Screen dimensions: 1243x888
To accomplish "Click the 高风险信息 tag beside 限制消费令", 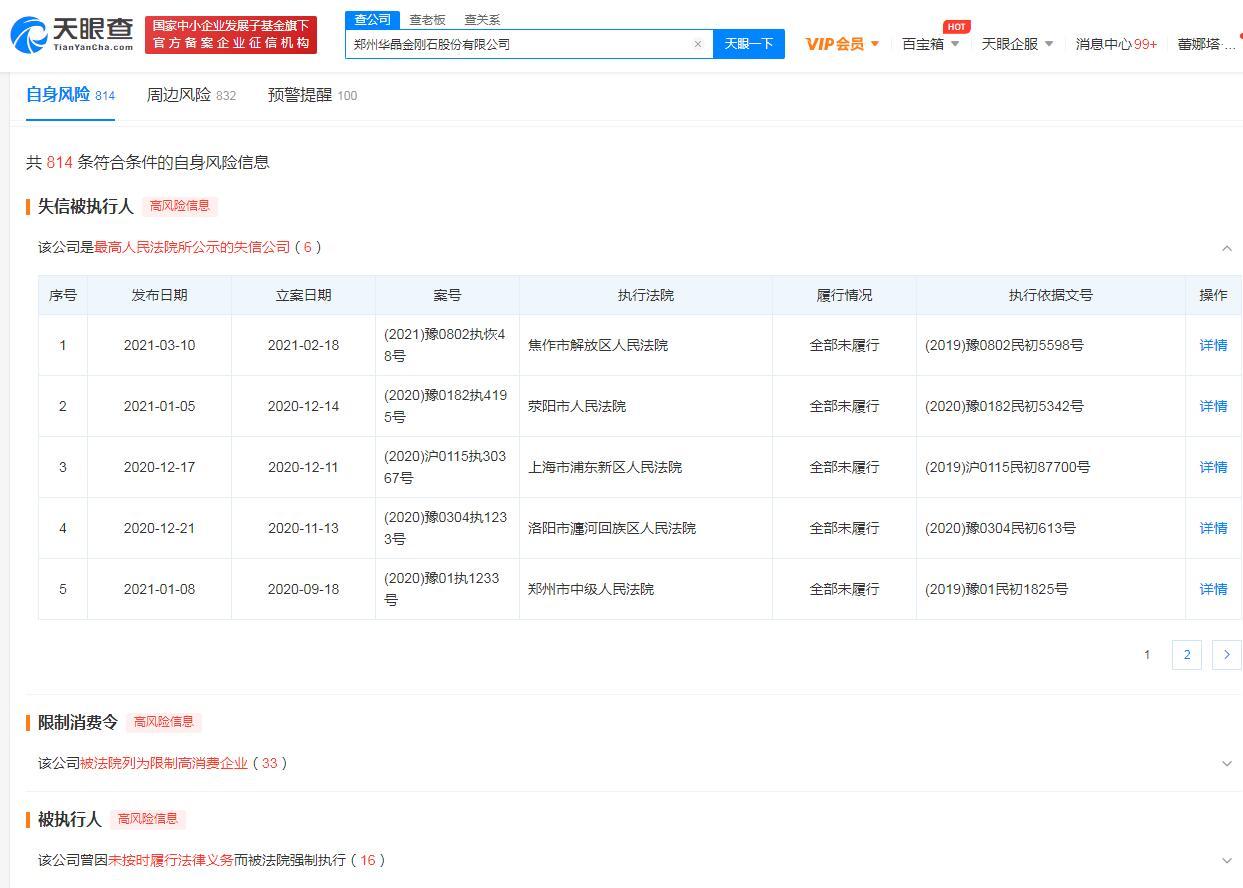I will 164,722.
